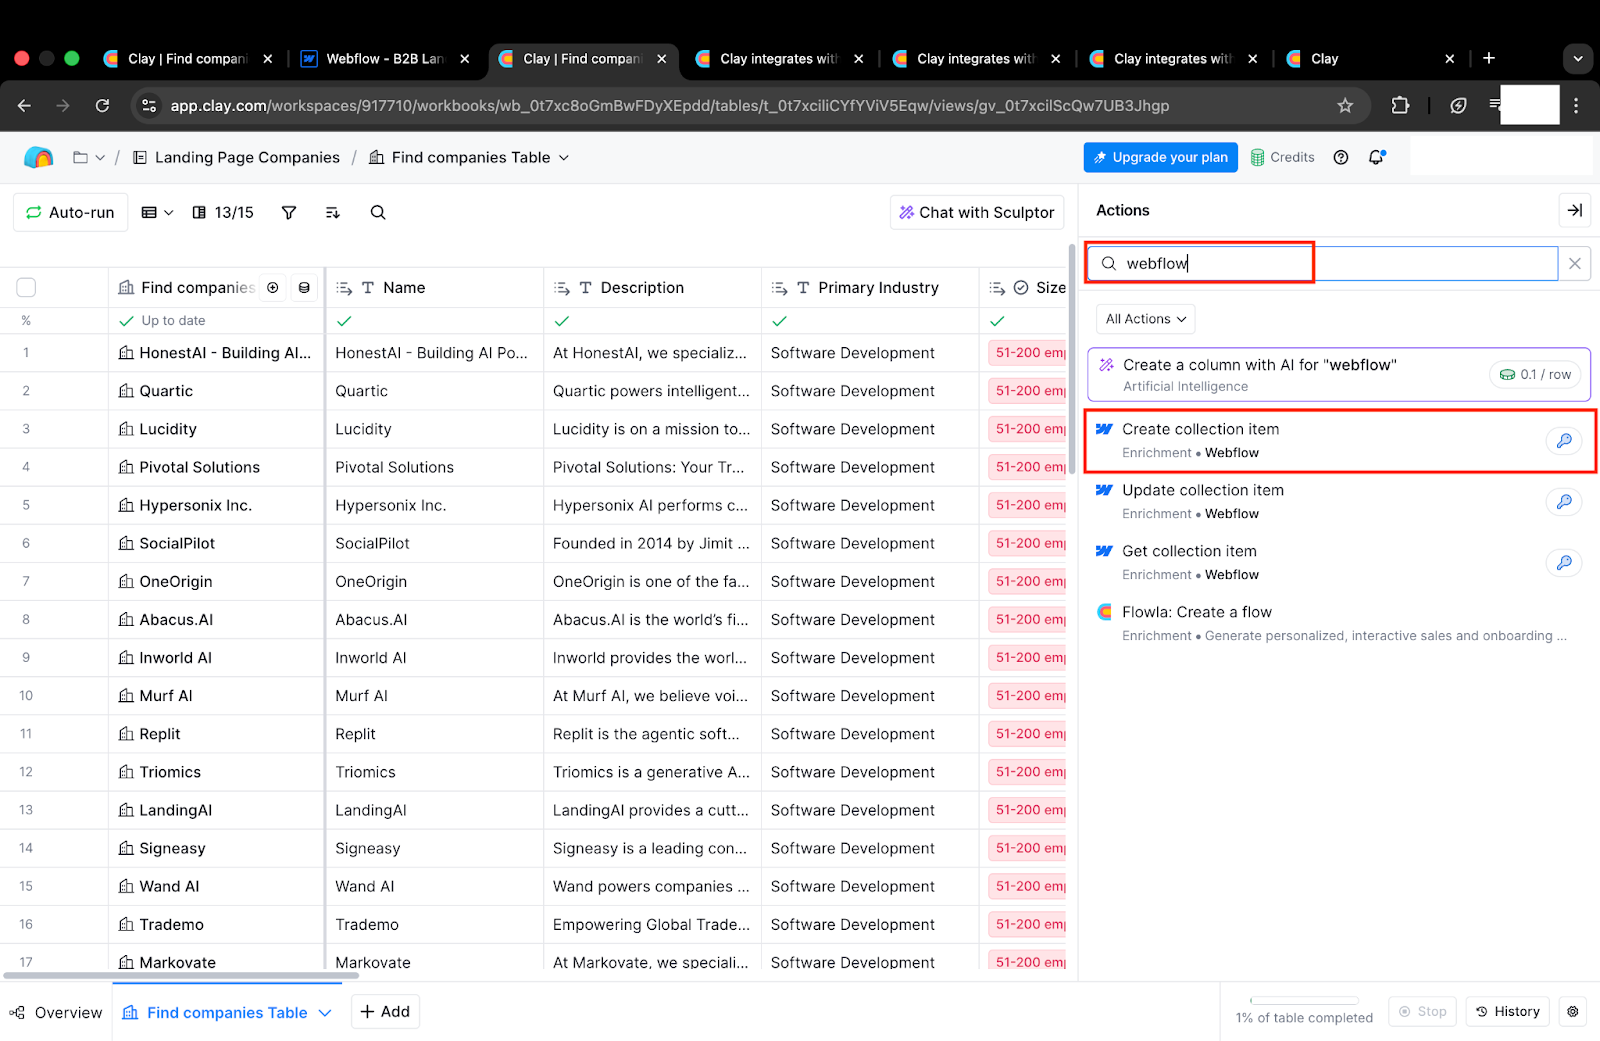Select Flowla: Create a flow action
Image resolution: width=1600 pixels, height=1041 pixels.
click(1339, 624)
